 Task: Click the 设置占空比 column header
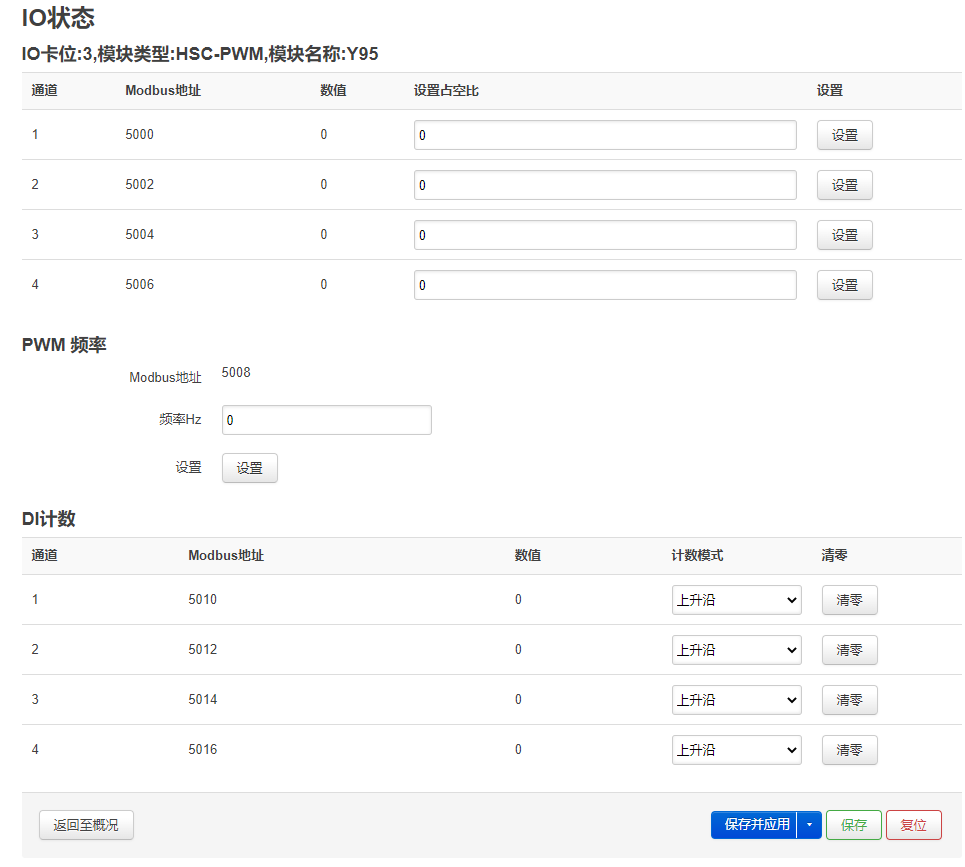pos(446,91)
